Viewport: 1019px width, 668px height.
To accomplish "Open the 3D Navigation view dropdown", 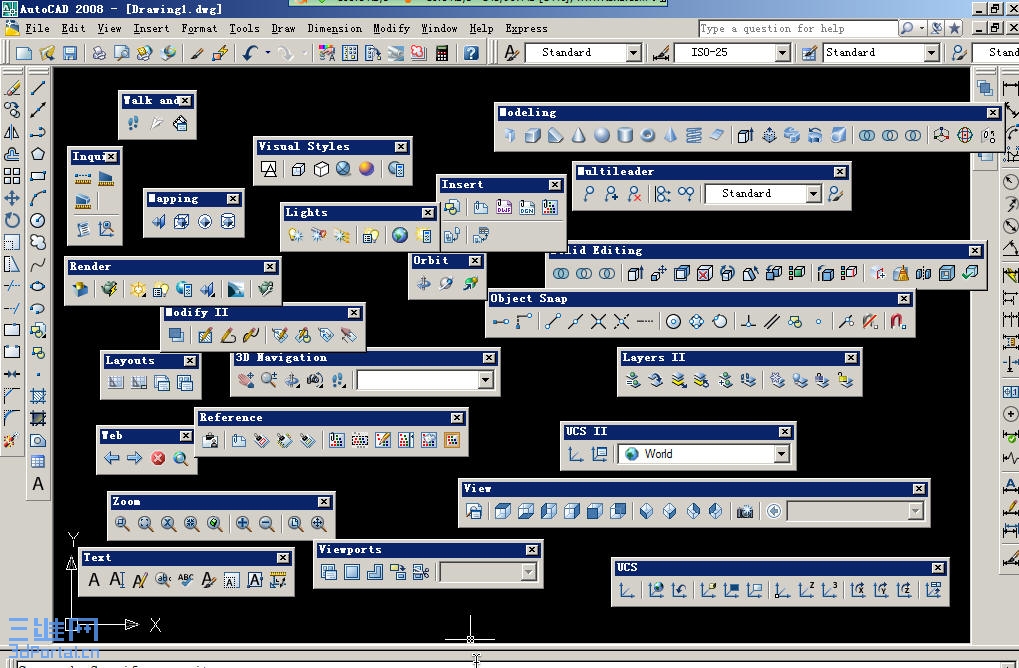I will 485,379.
